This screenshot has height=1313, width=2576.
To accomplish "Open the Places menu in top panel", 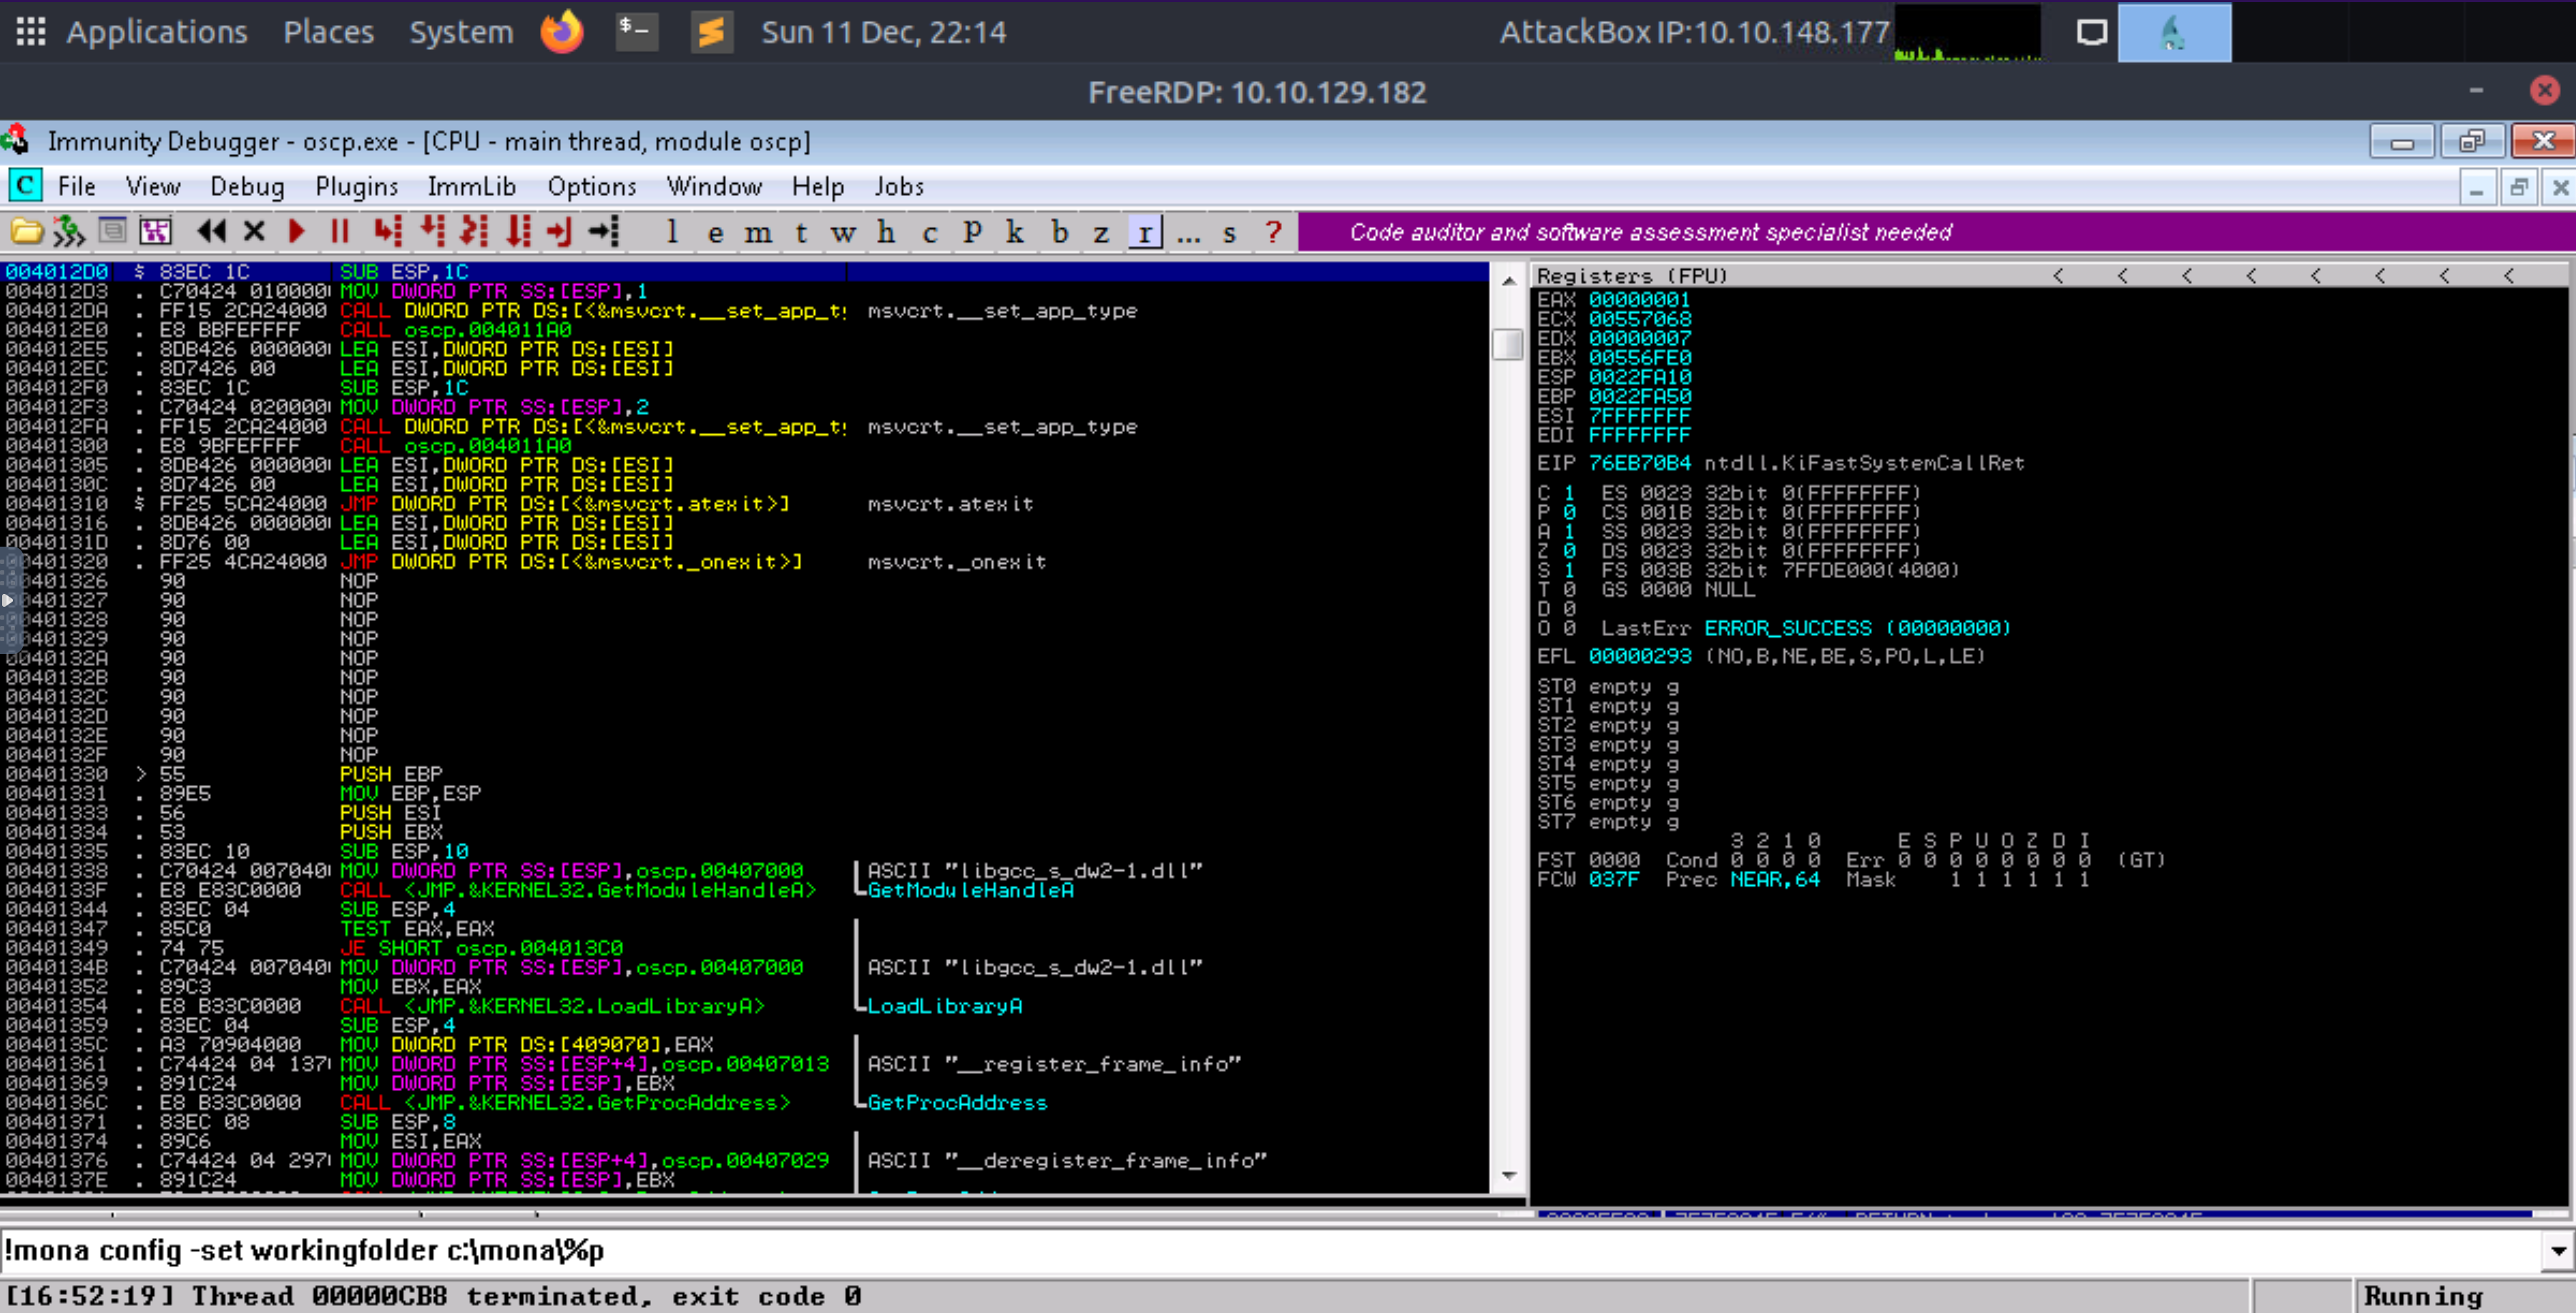I will [x=328, y=32].
